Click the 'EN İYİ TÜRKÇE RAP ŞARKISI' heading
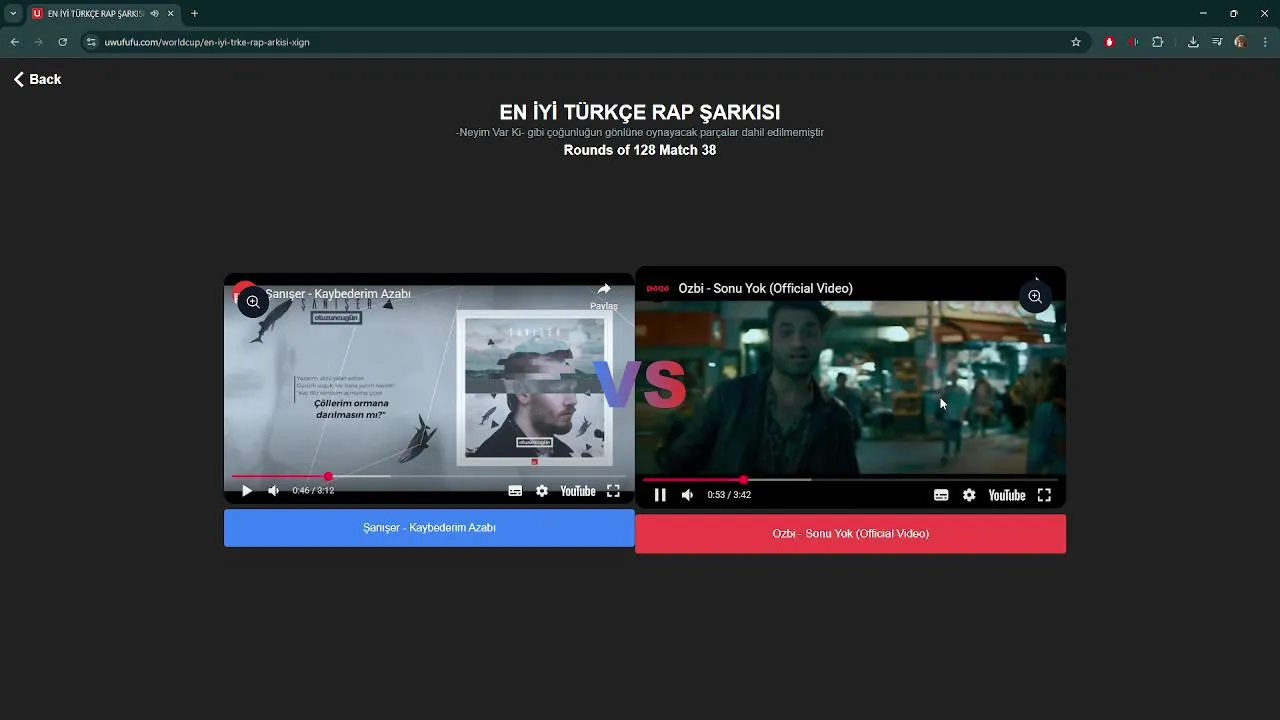Image resolution: width=1280 pixels, height=720 pixels. point(640,113)
